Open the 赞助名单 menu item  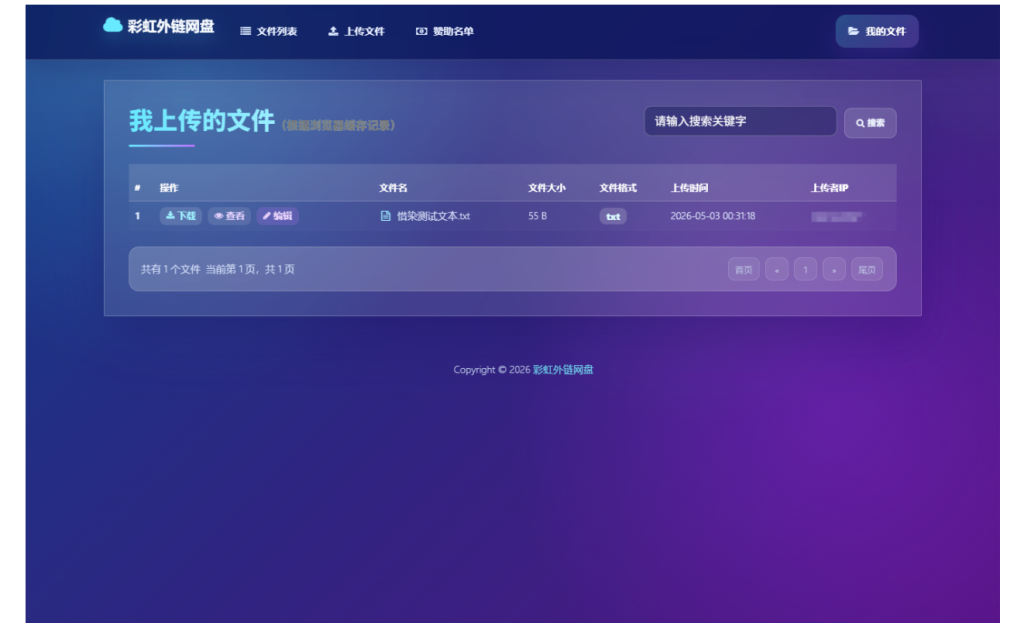445,31
